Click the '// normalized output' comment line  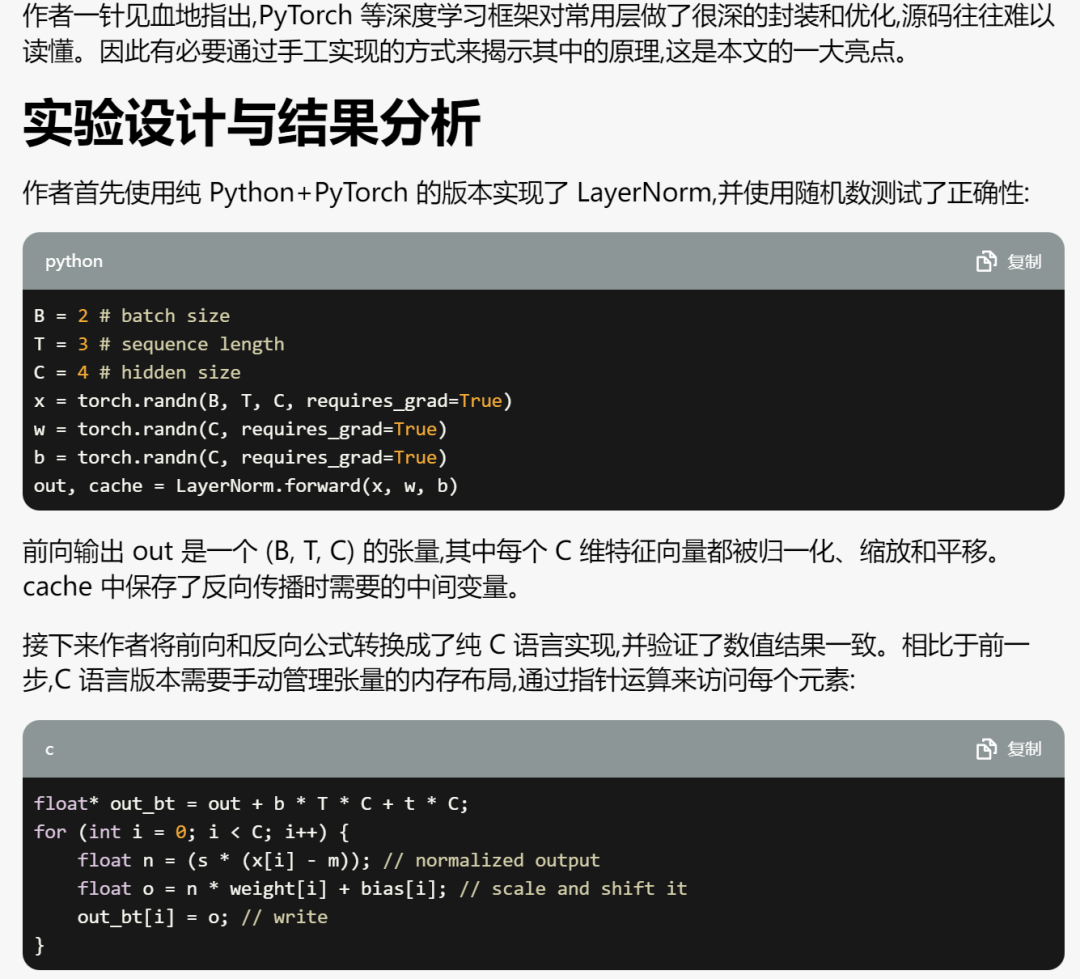339,860
